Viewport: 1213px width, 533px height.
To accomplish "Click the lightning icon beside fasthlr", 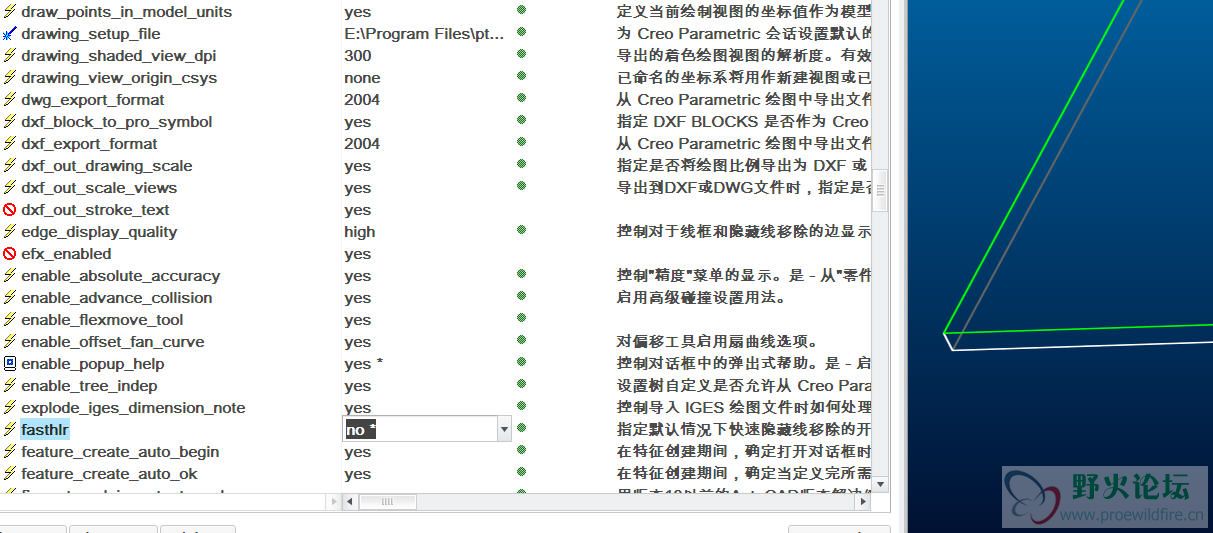I will click(x=10, y=430).
